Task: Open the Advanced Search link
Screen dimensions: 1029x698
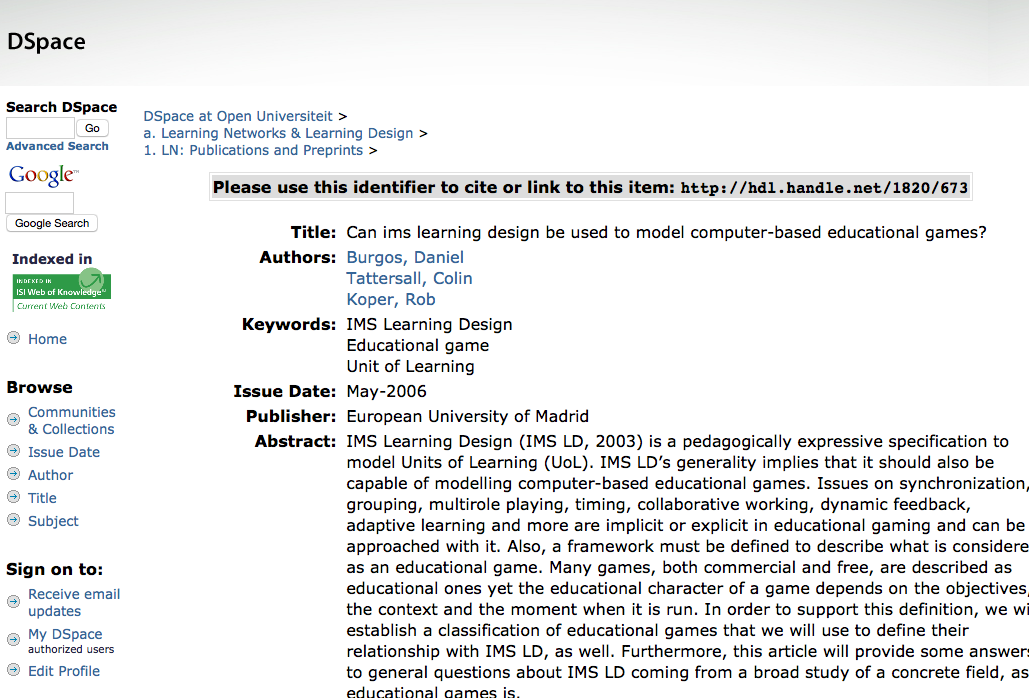Action: tap(57, 146)
